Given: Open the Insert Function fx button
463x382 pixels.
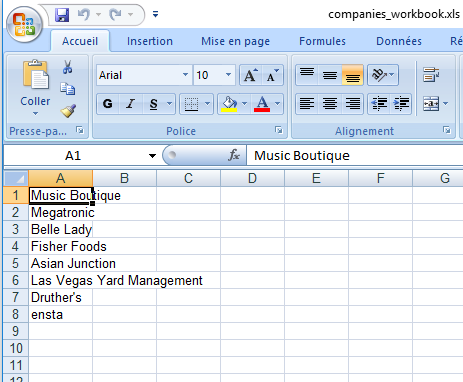Looking at the screenshot, I should (x=234, y=155).
